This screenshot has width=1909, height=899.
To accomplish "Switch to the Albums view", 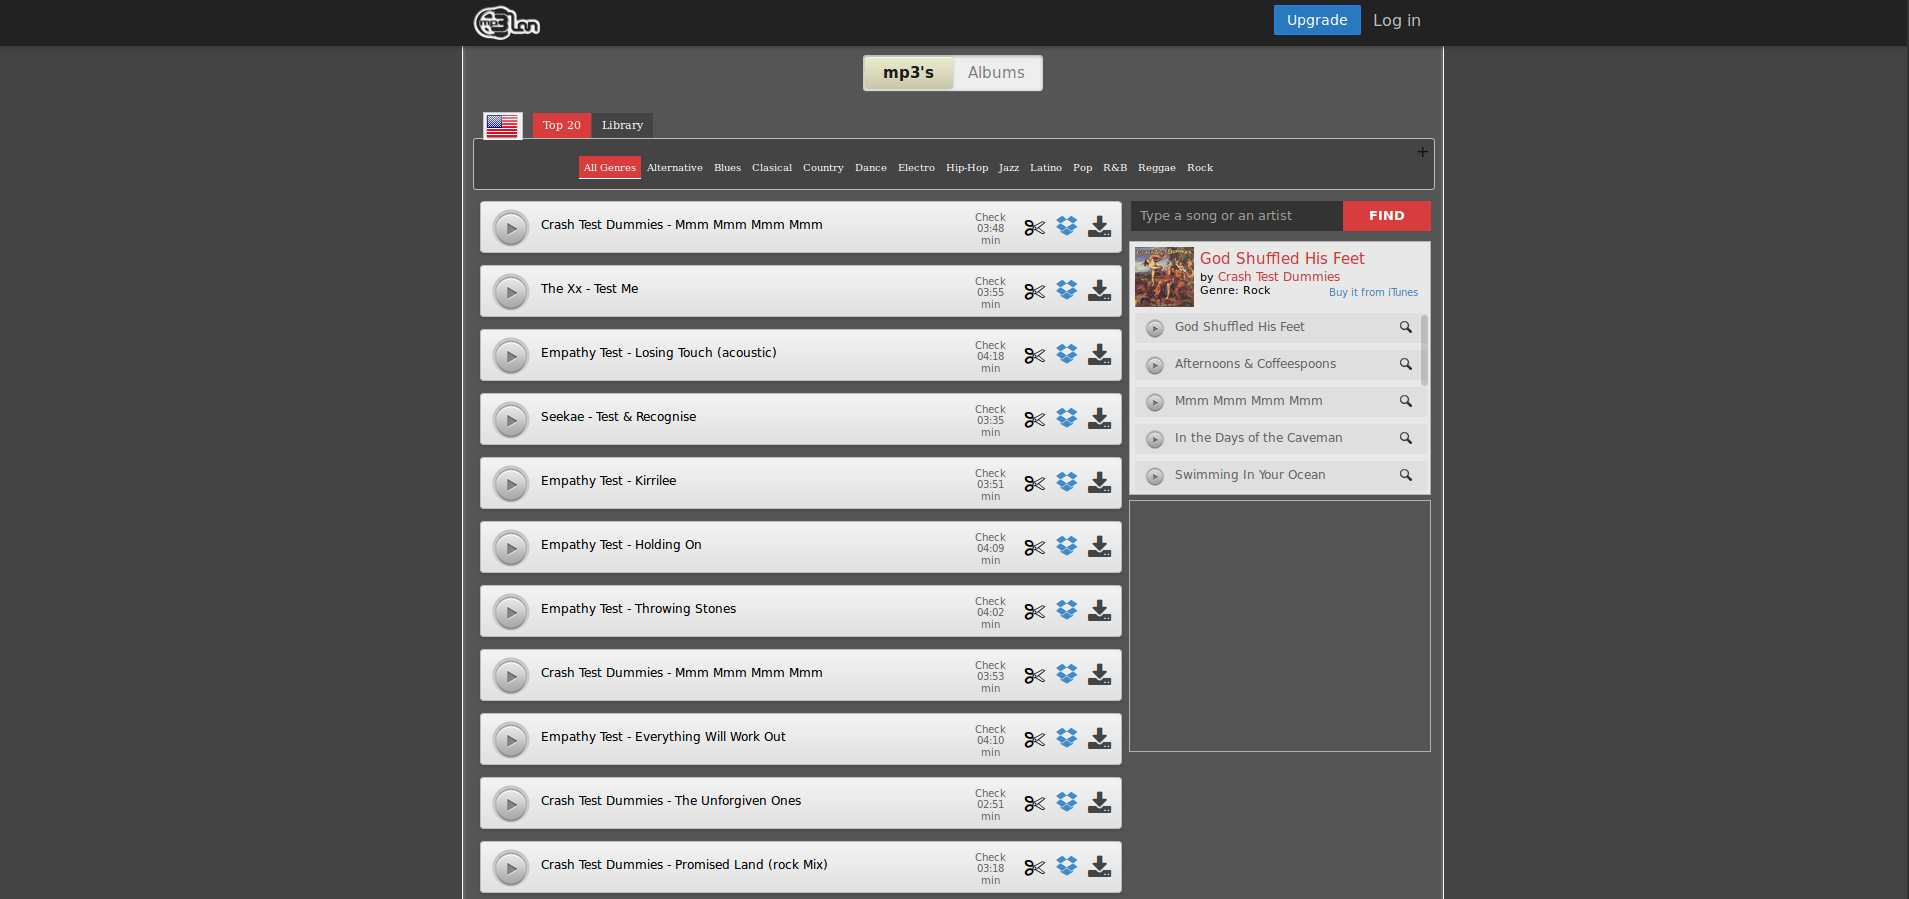I will 996,73.
